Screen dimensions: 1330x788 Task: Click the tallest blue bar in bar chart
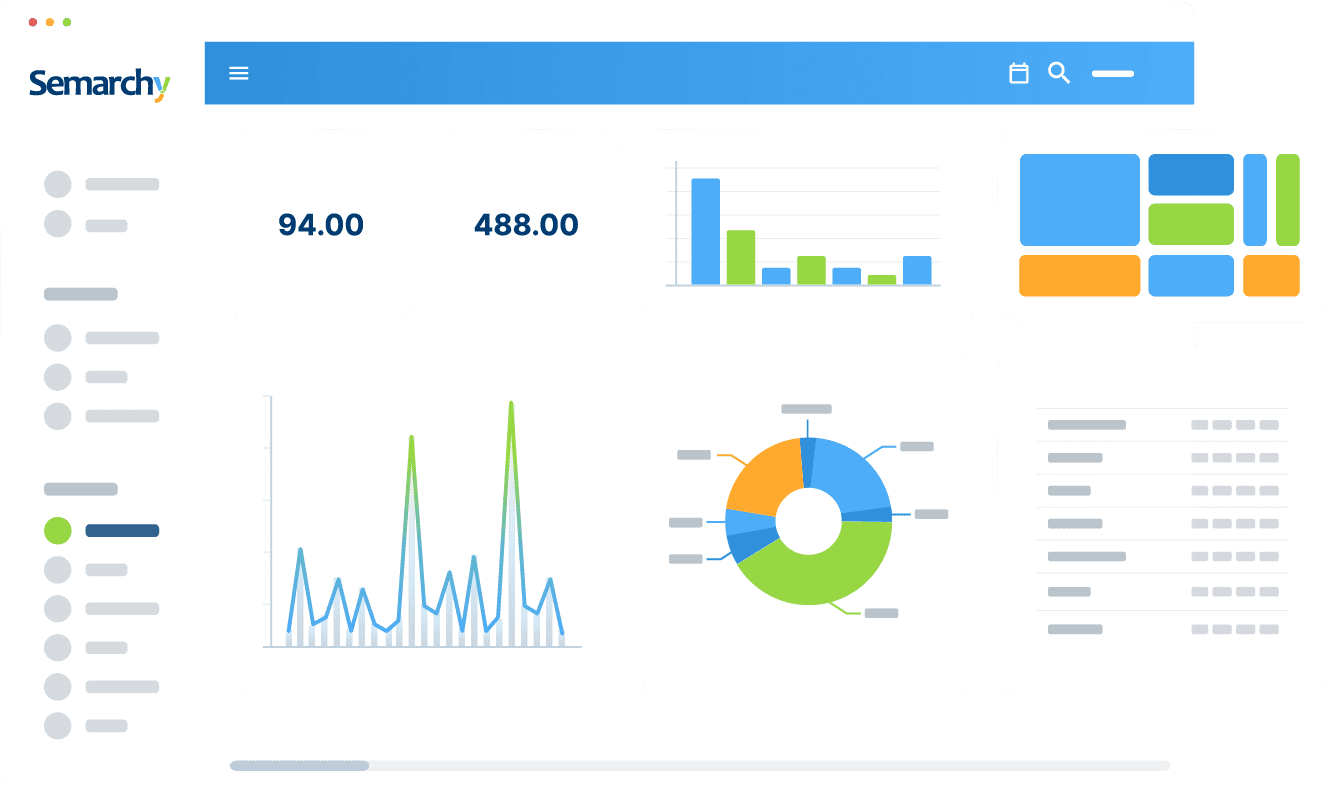tap(706, 231)
